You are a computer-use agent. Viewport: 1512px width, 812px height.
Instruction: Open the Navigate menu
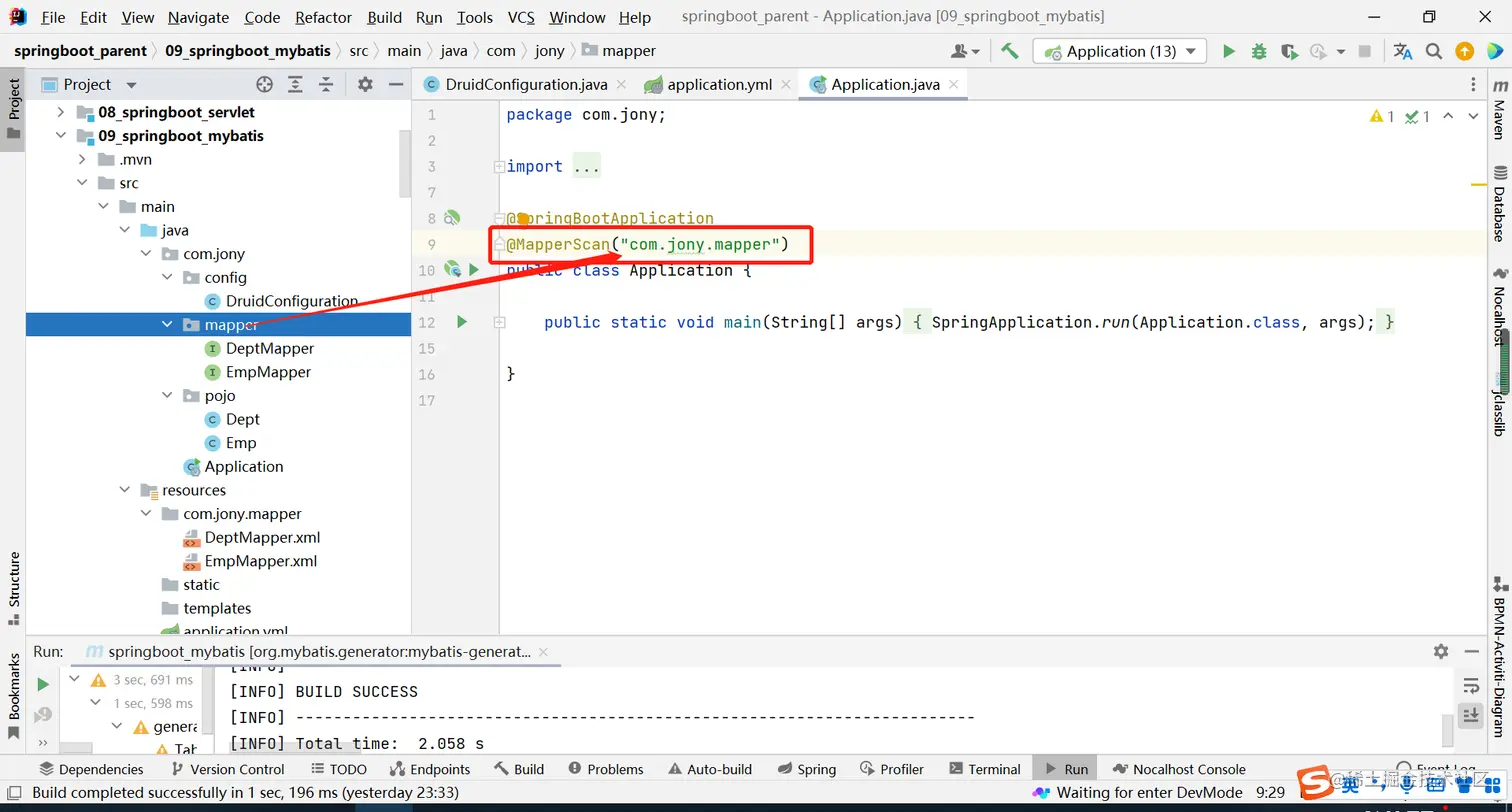tap(198, 17)
